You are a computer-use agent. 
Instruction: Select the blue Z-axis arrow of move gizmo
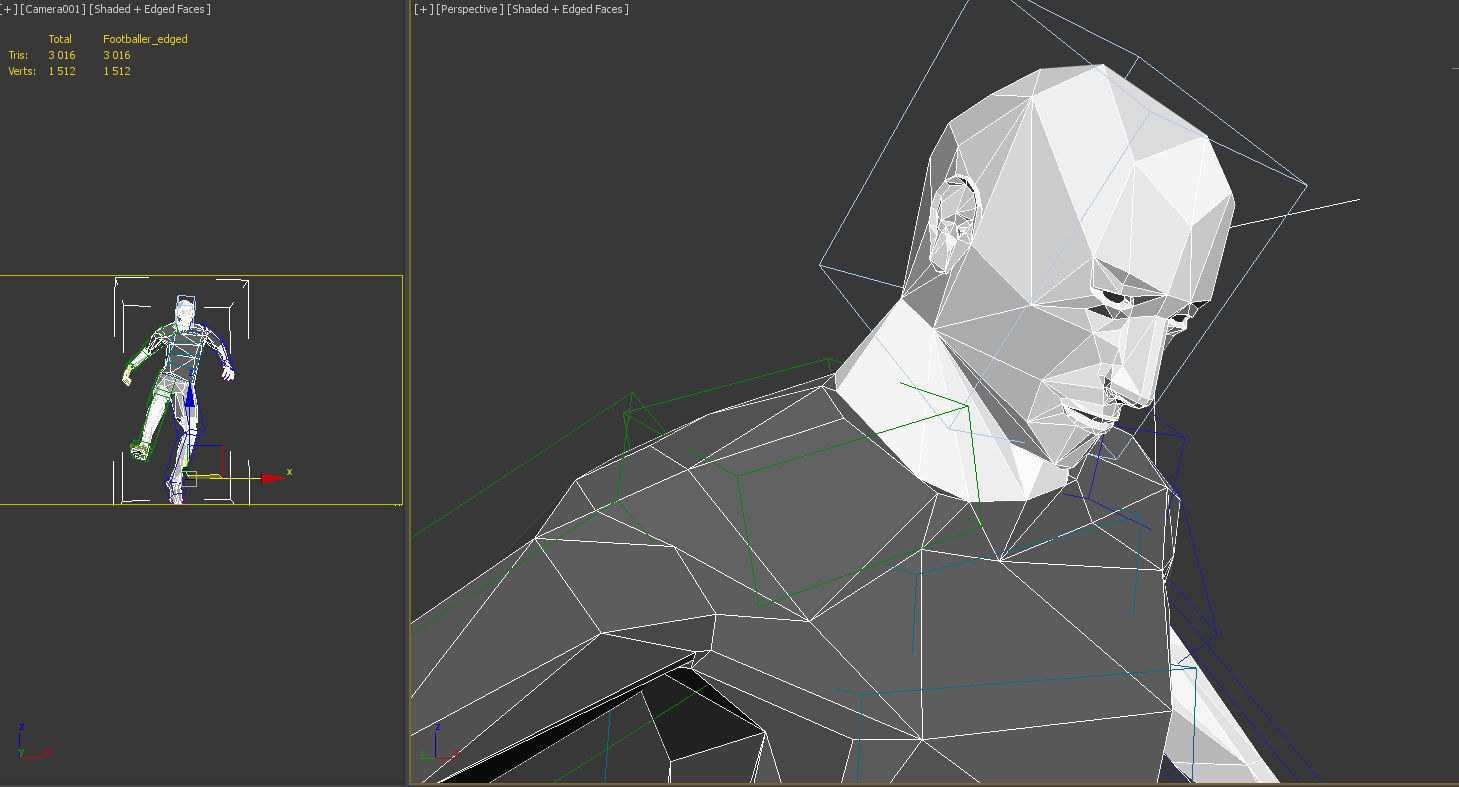pyautogui.click(x=190, y=398)
